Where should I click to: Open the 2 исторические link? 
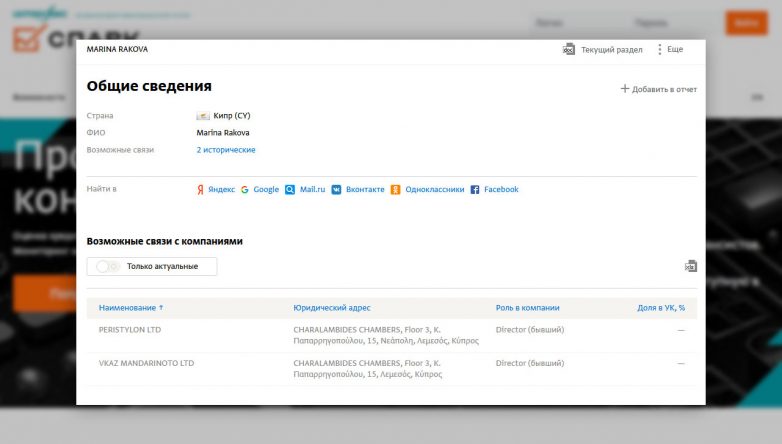click(225, 150)
